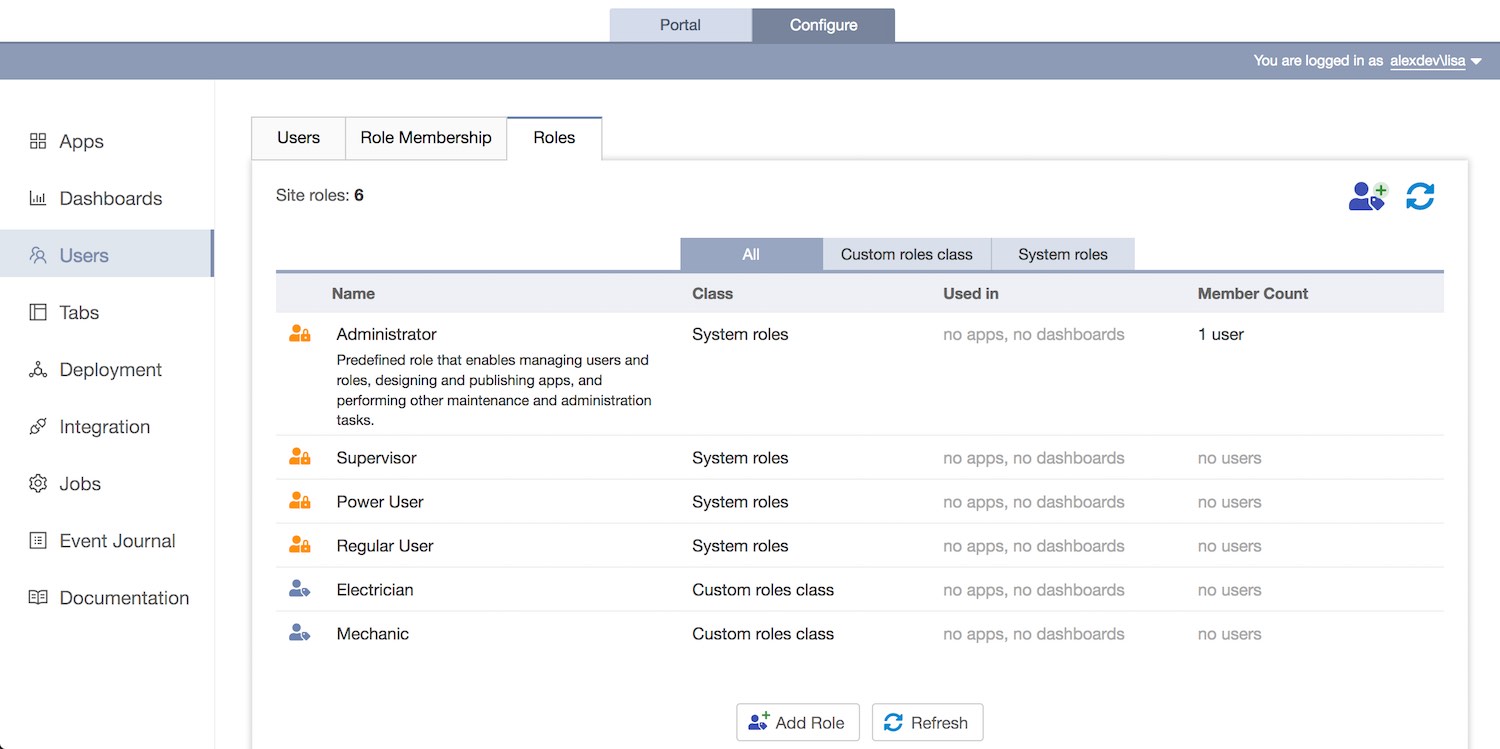Click the add role icon at top right

1367,196
